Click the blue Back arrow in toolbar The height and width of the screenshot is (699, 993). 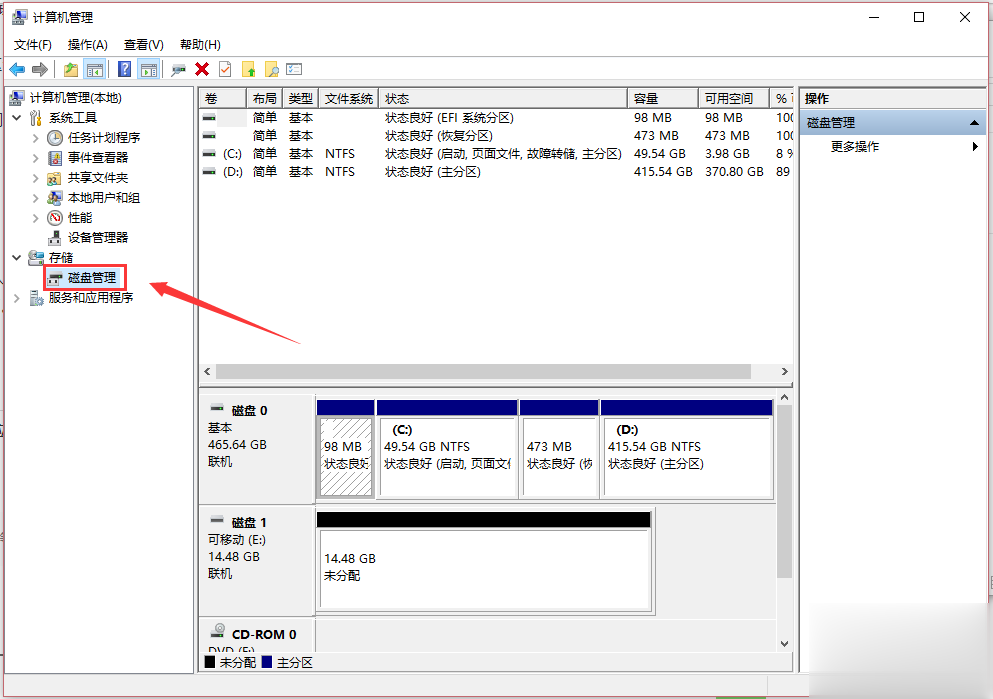17,69
